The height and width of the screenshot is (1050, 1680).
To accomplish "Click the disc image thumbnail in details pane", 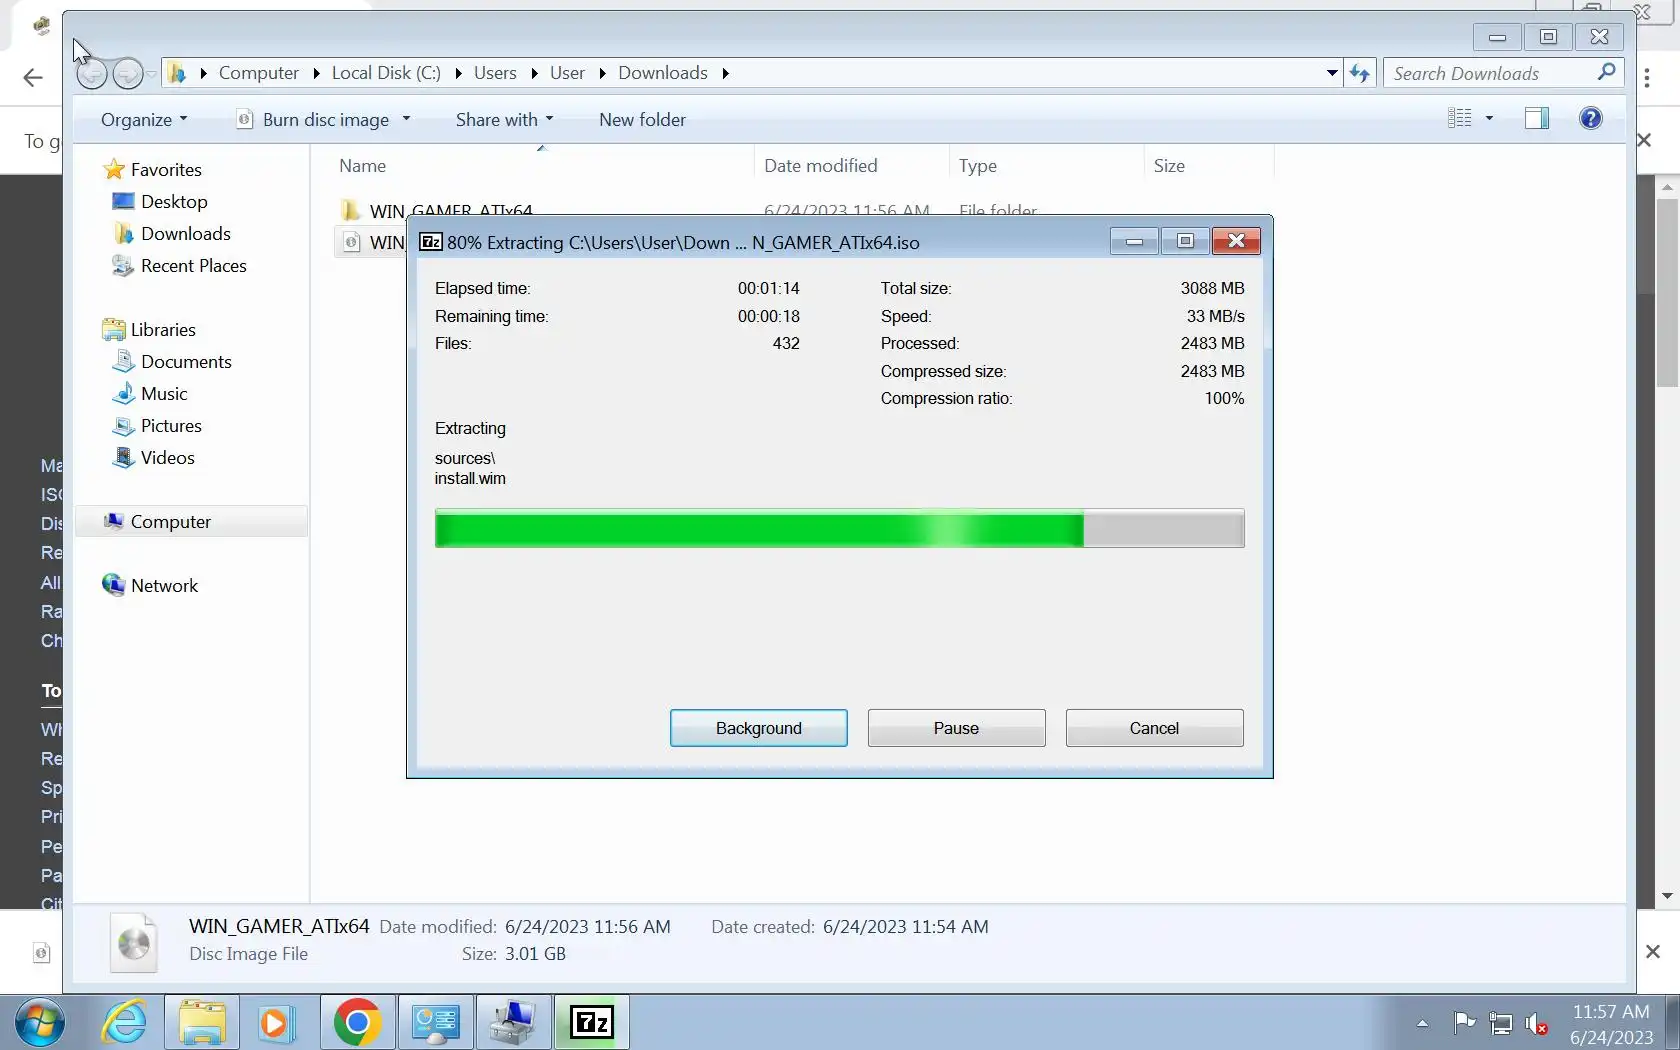I will [133, 943].
